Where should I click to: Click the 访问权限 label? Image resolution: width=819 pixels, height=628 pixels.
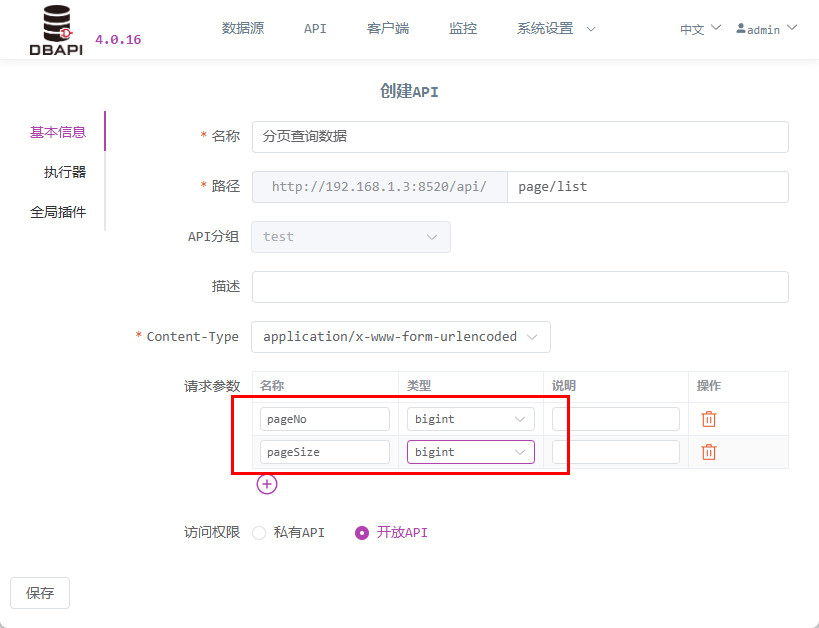[x=212, y=532]
